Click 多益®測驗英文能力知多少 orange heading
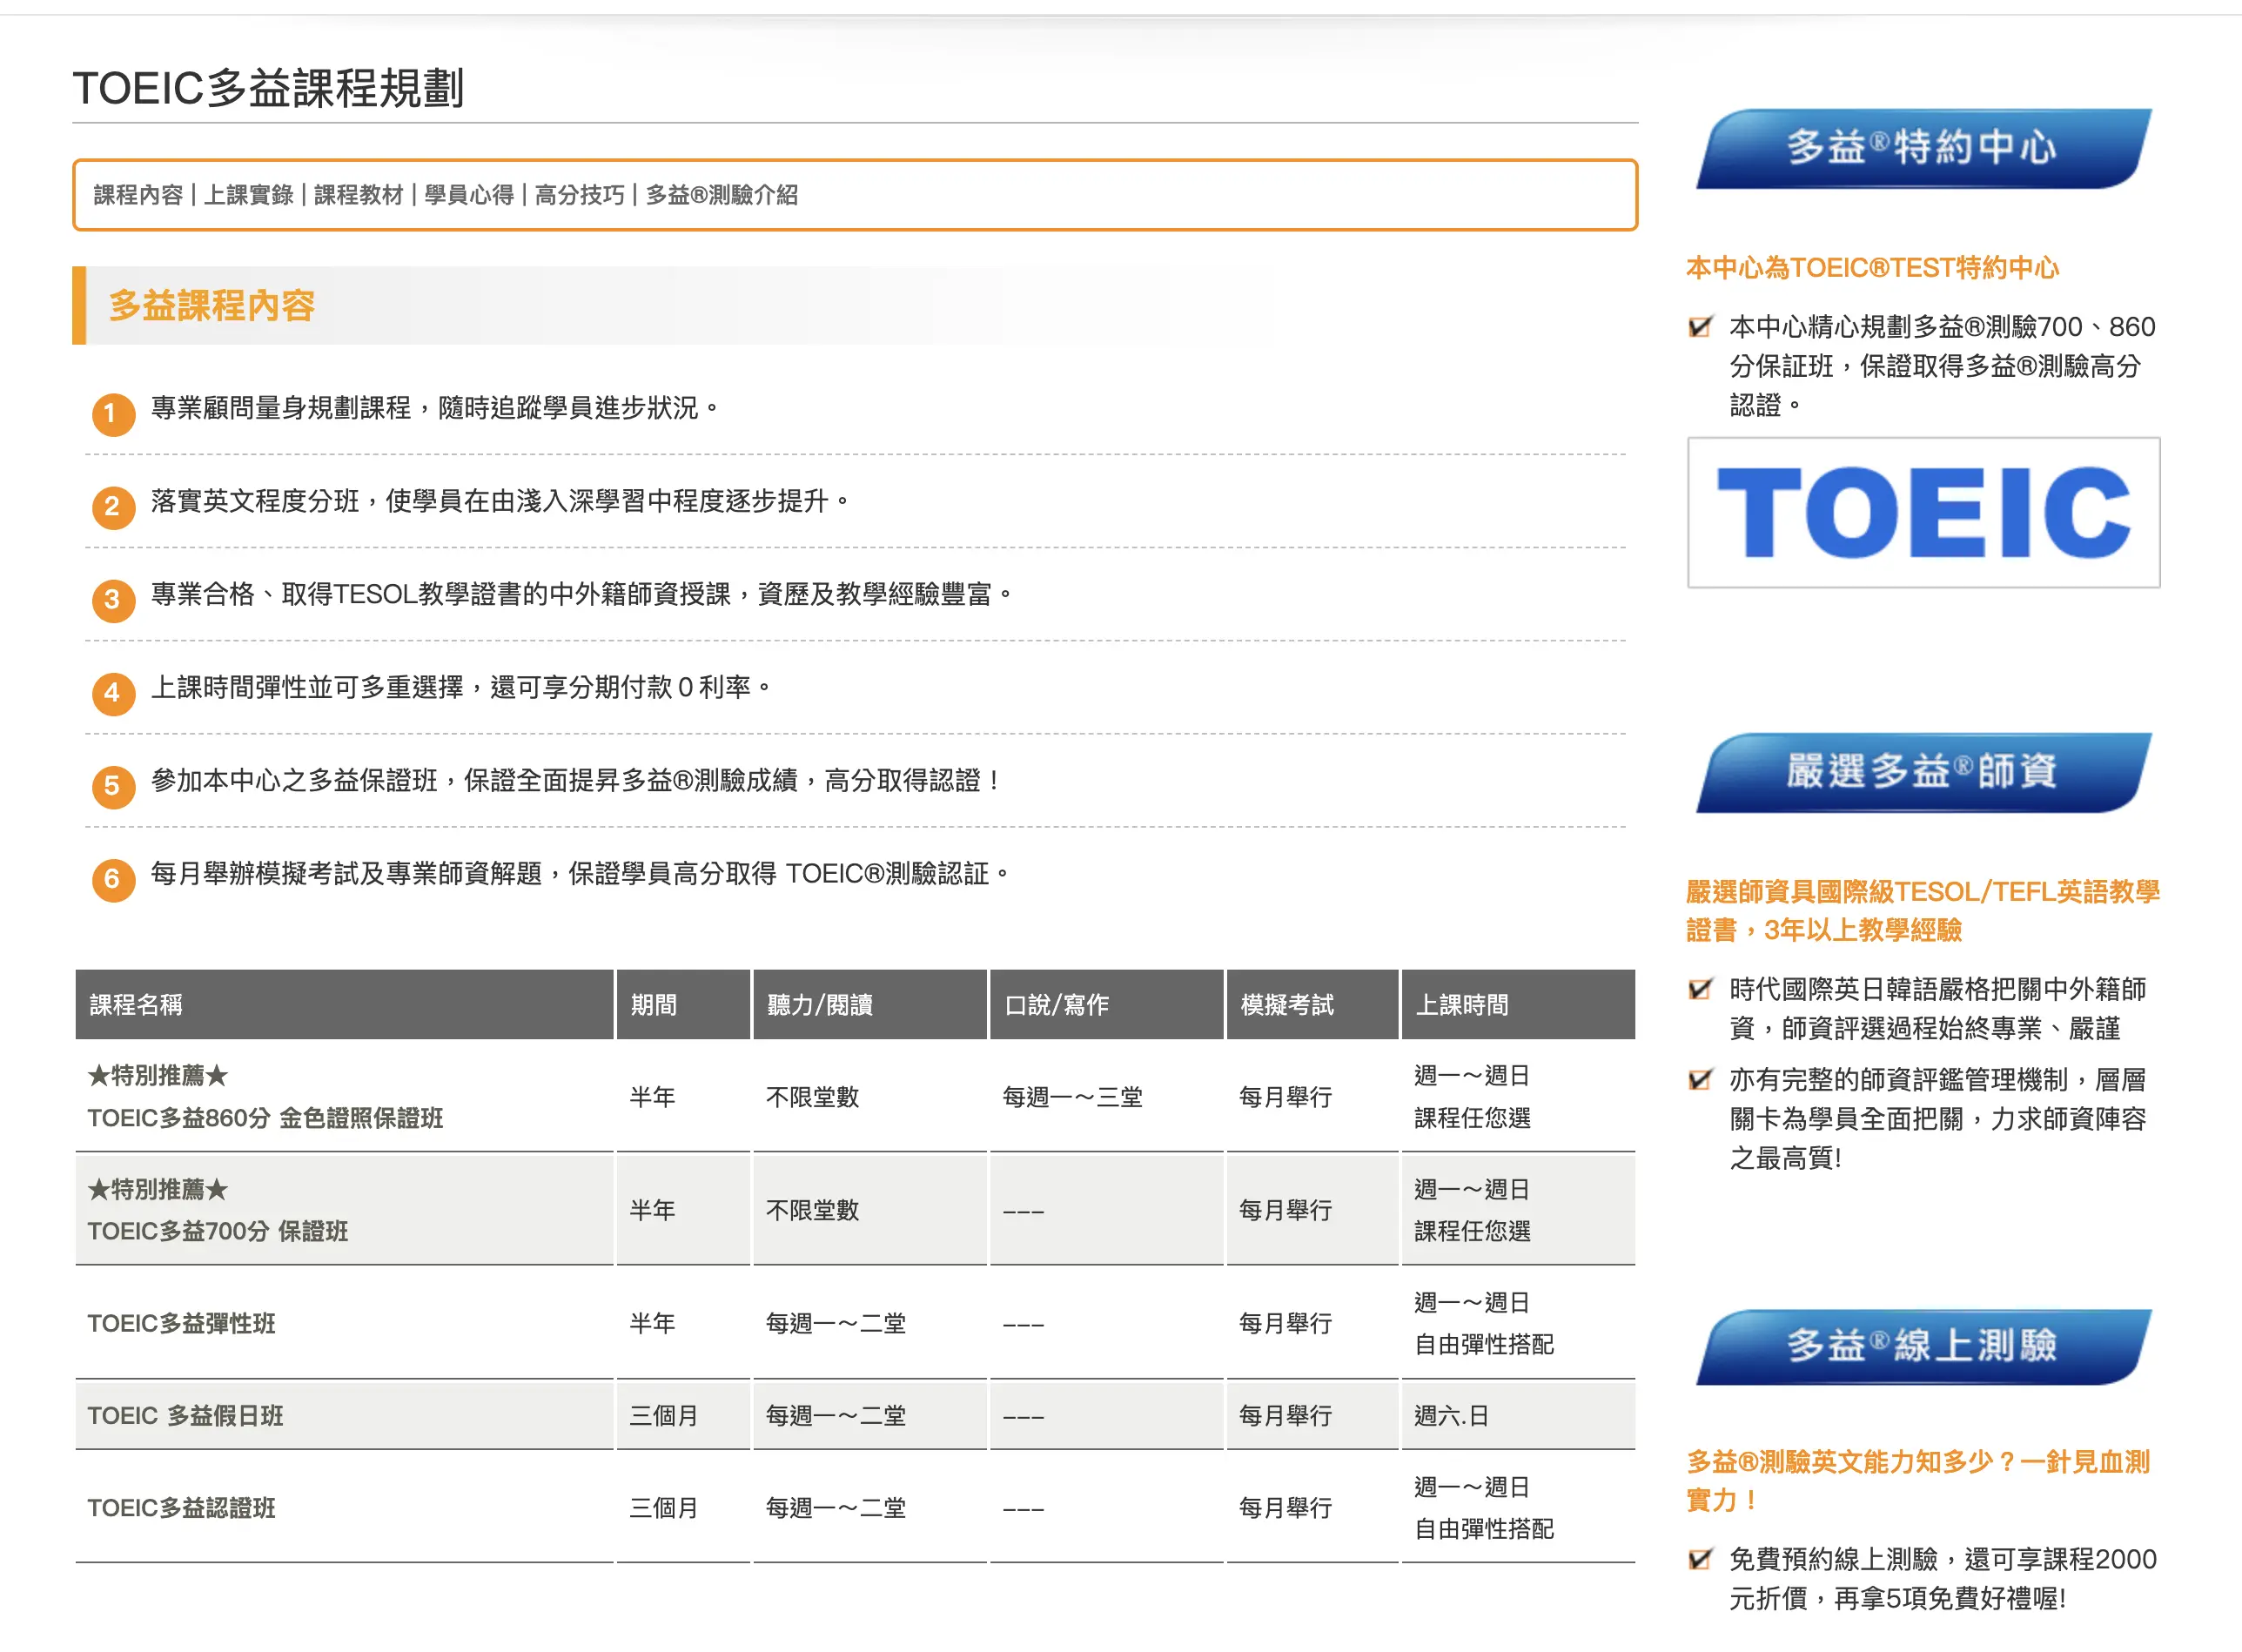Viewport: 2242px width, 1652px height. (x=1917, y=1480)
